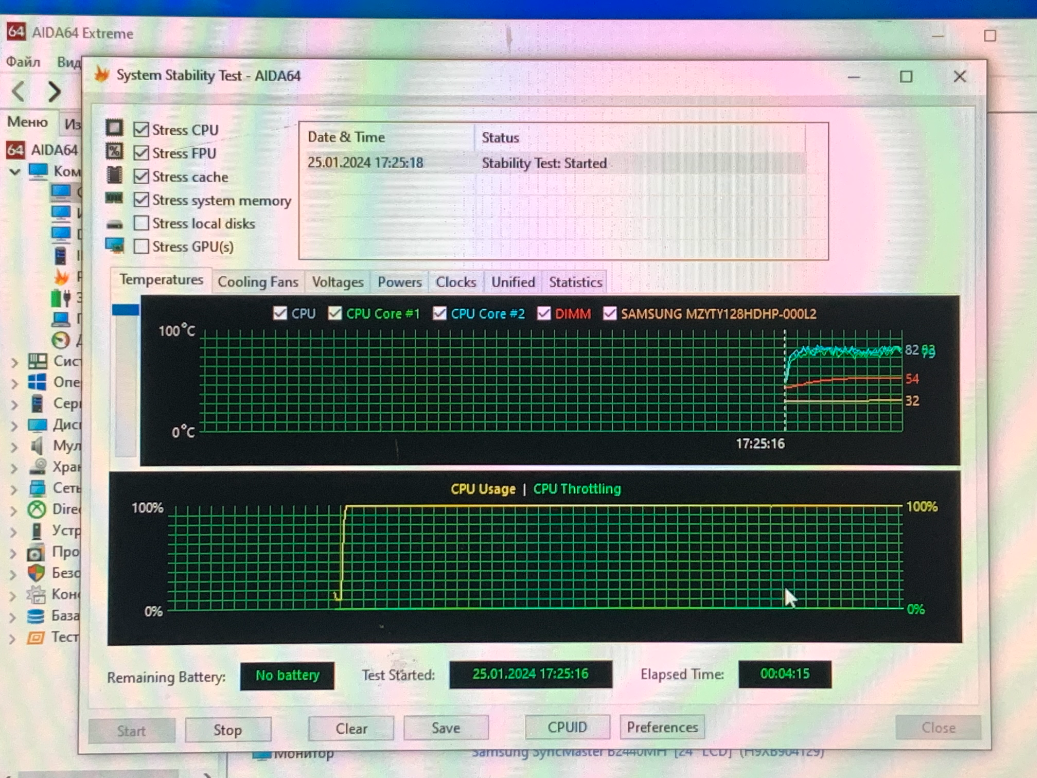1037x778 pixels.
Task: Expand the Сервер tree node
Action: click(14, 404)
